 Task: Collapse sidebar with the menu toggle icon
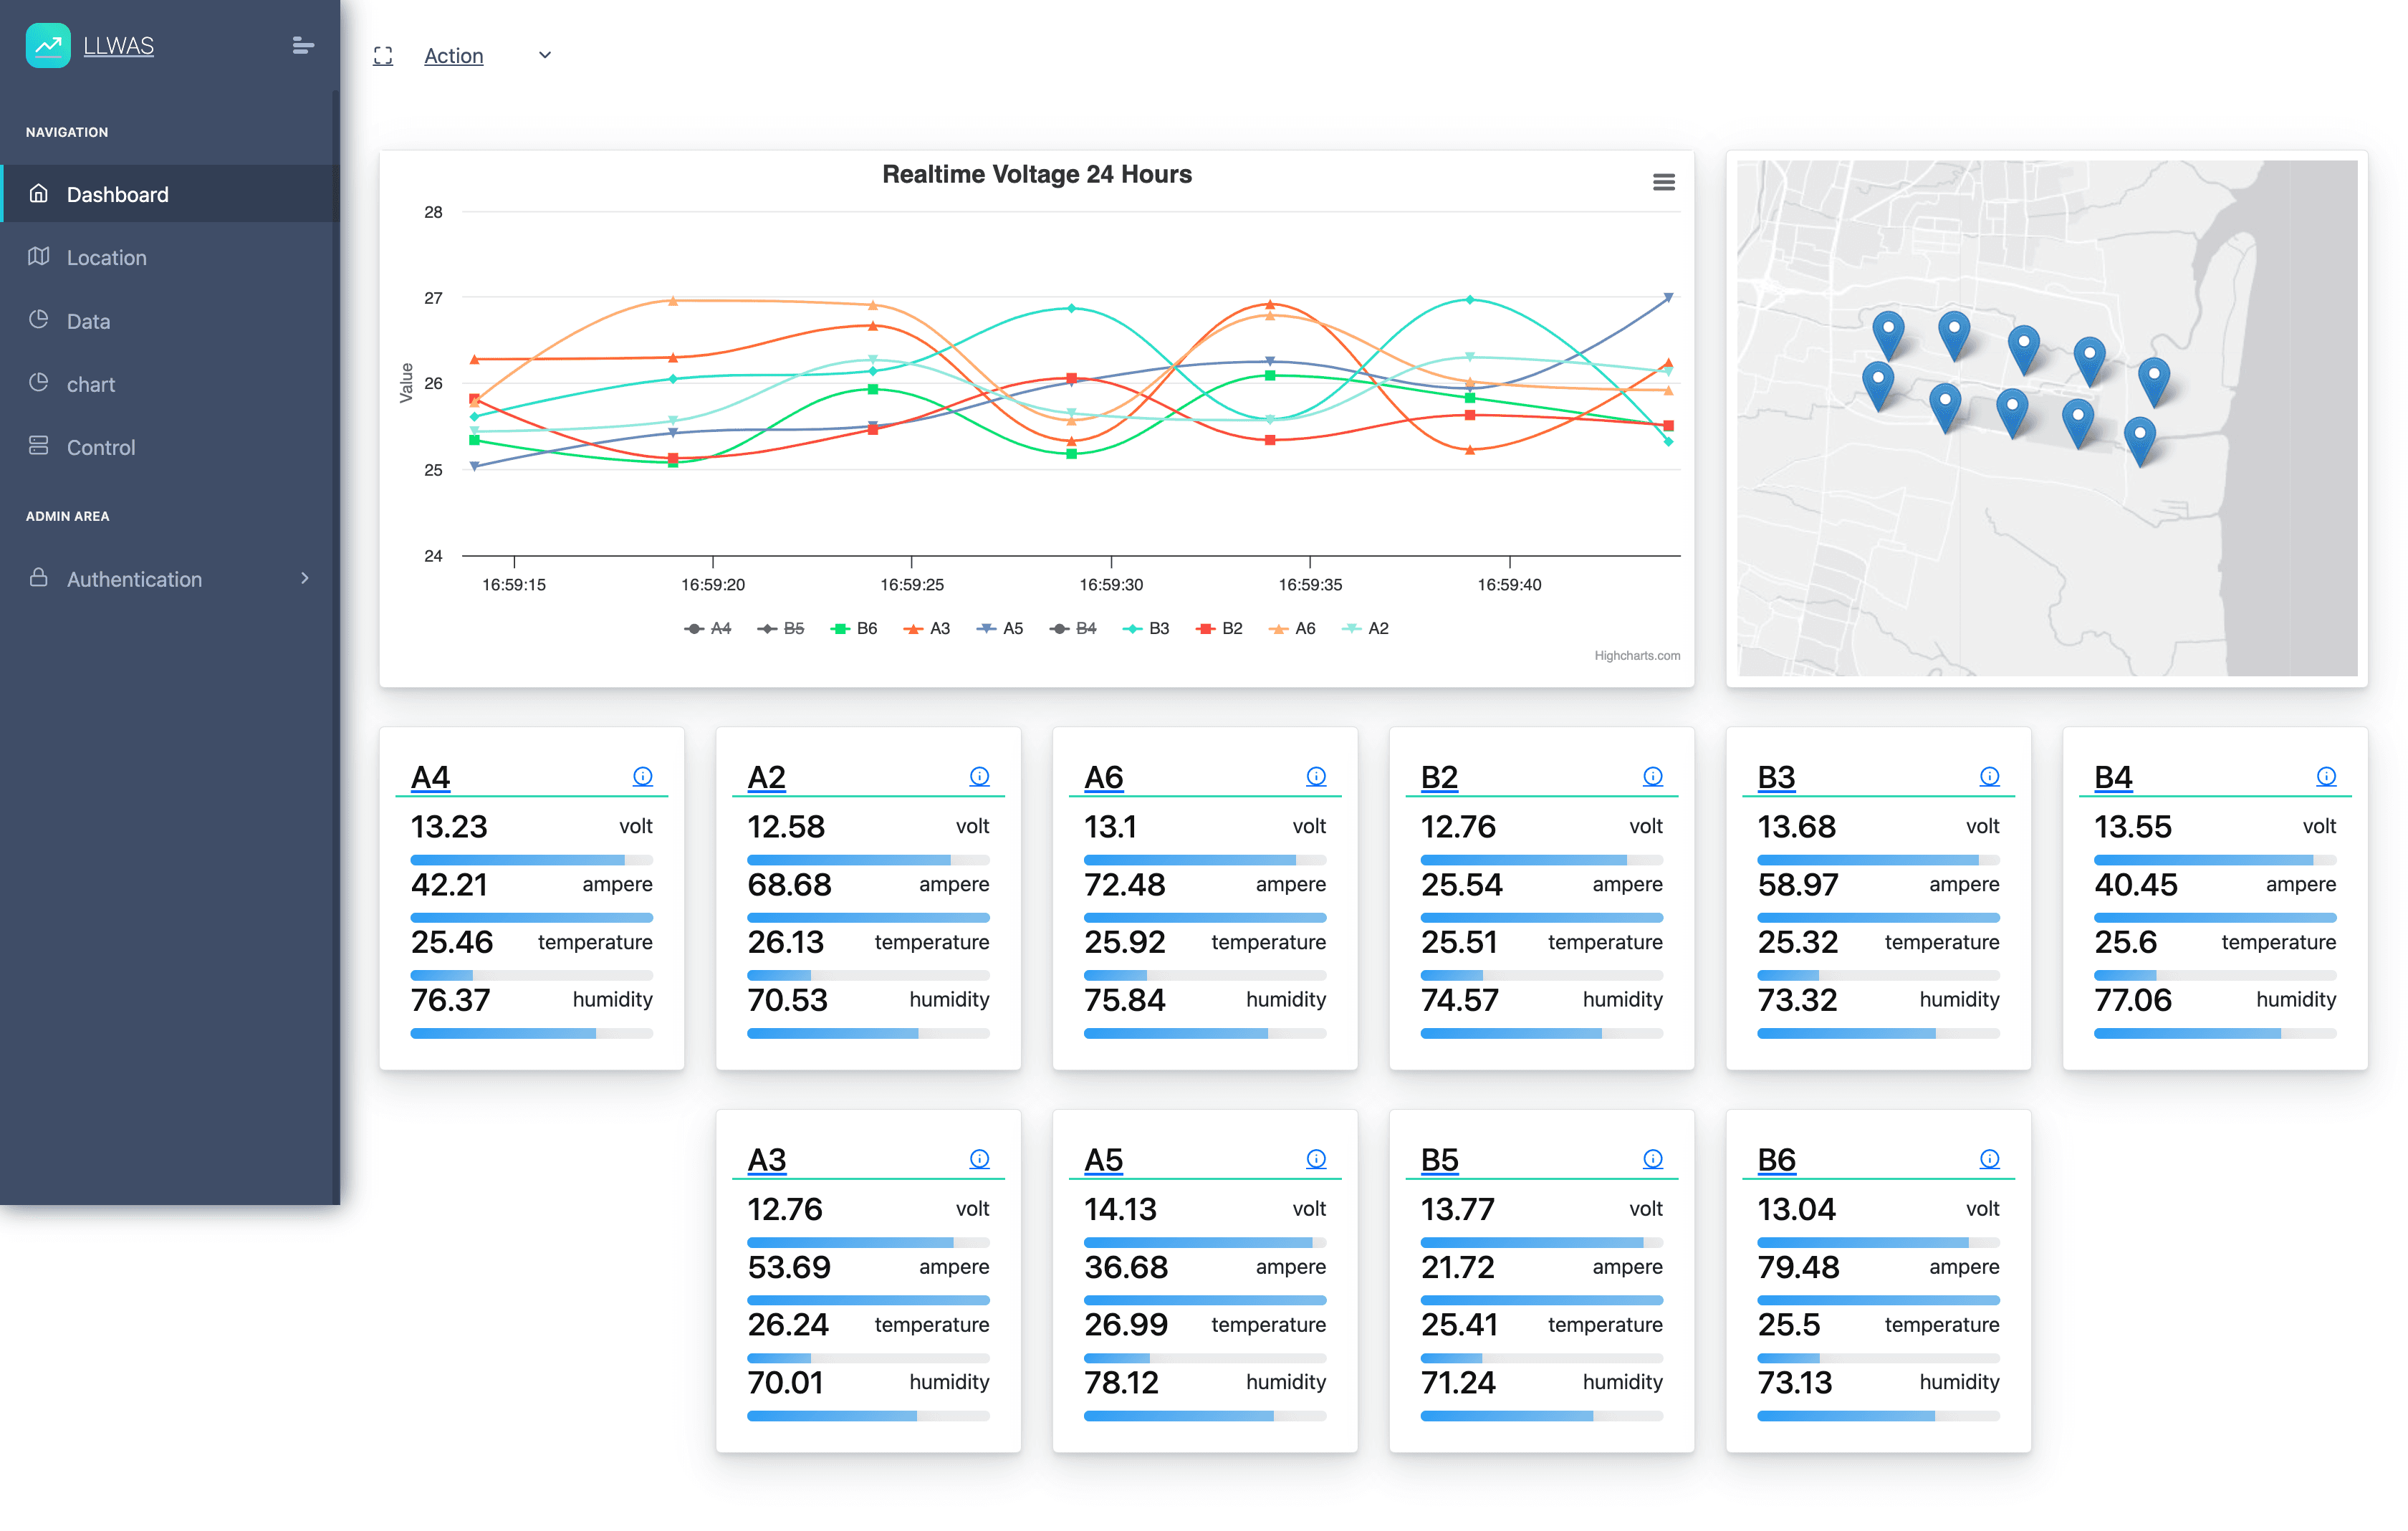click(303, 45)
